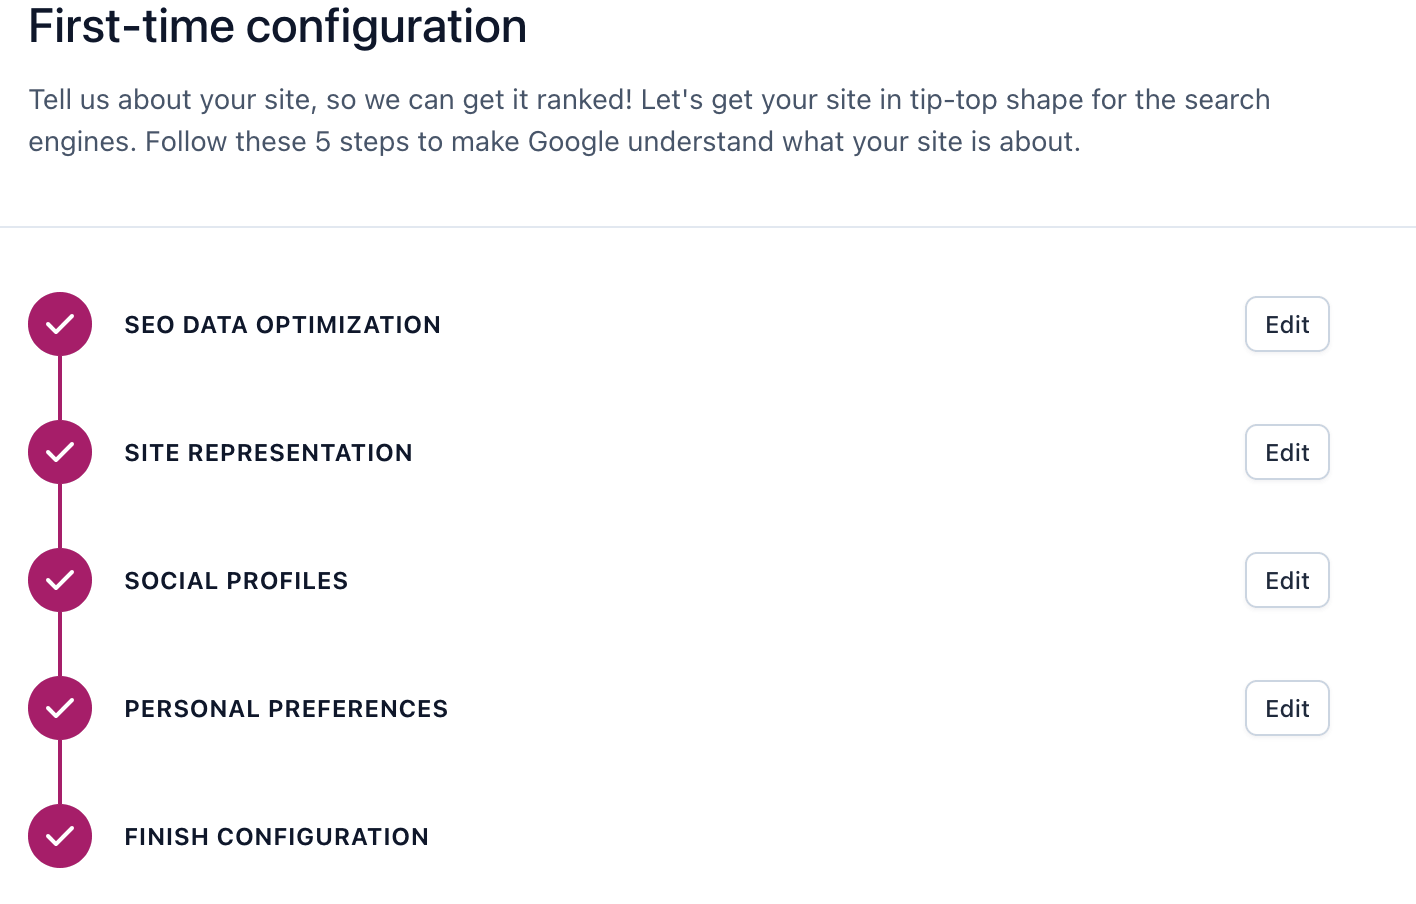Edit the Social Profiles step
1416x904 pixels.
(1287, 580)
